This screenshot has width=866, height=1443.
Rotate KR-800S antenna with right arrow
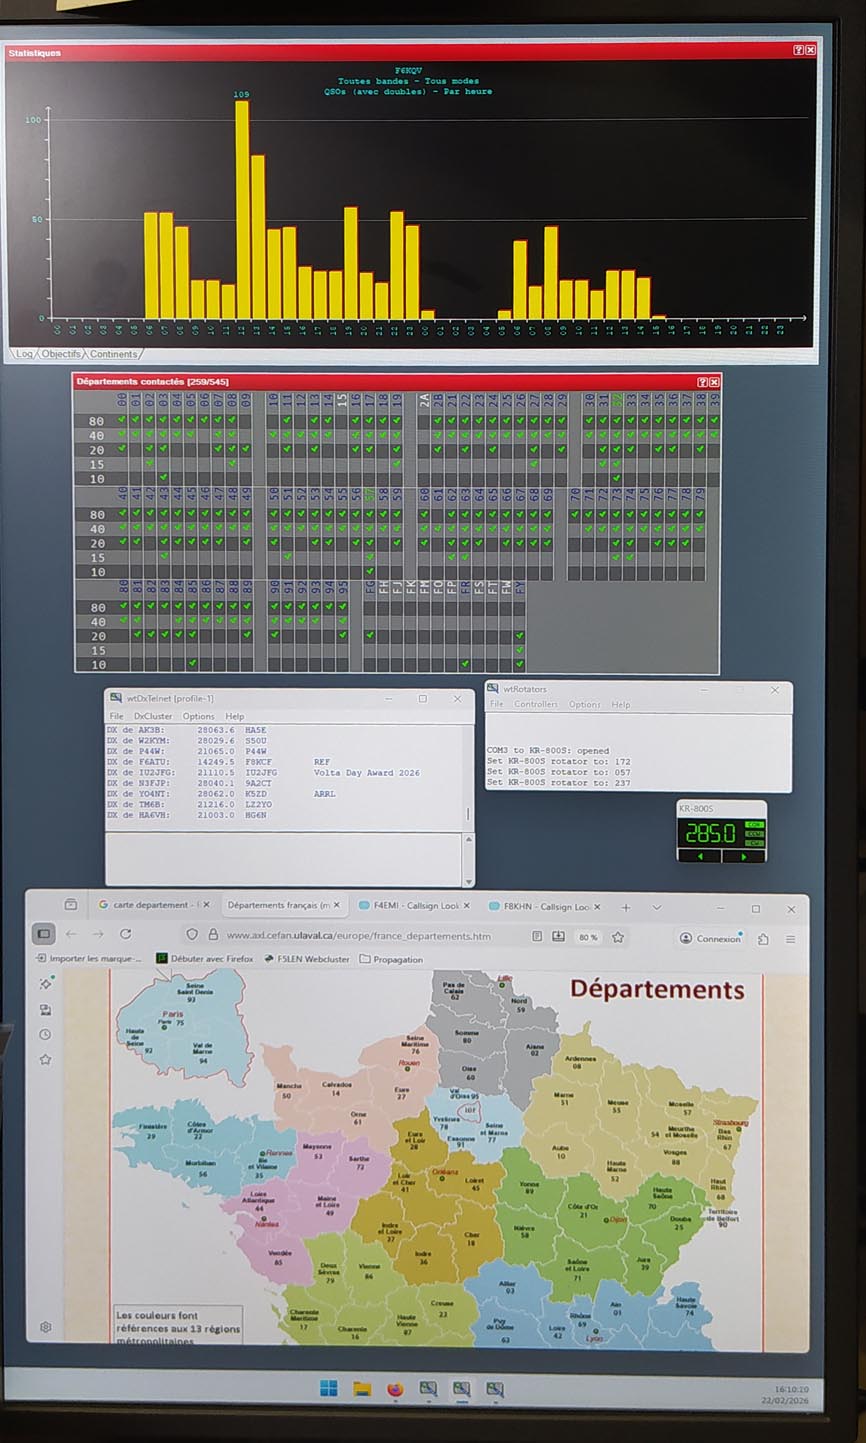743,857
